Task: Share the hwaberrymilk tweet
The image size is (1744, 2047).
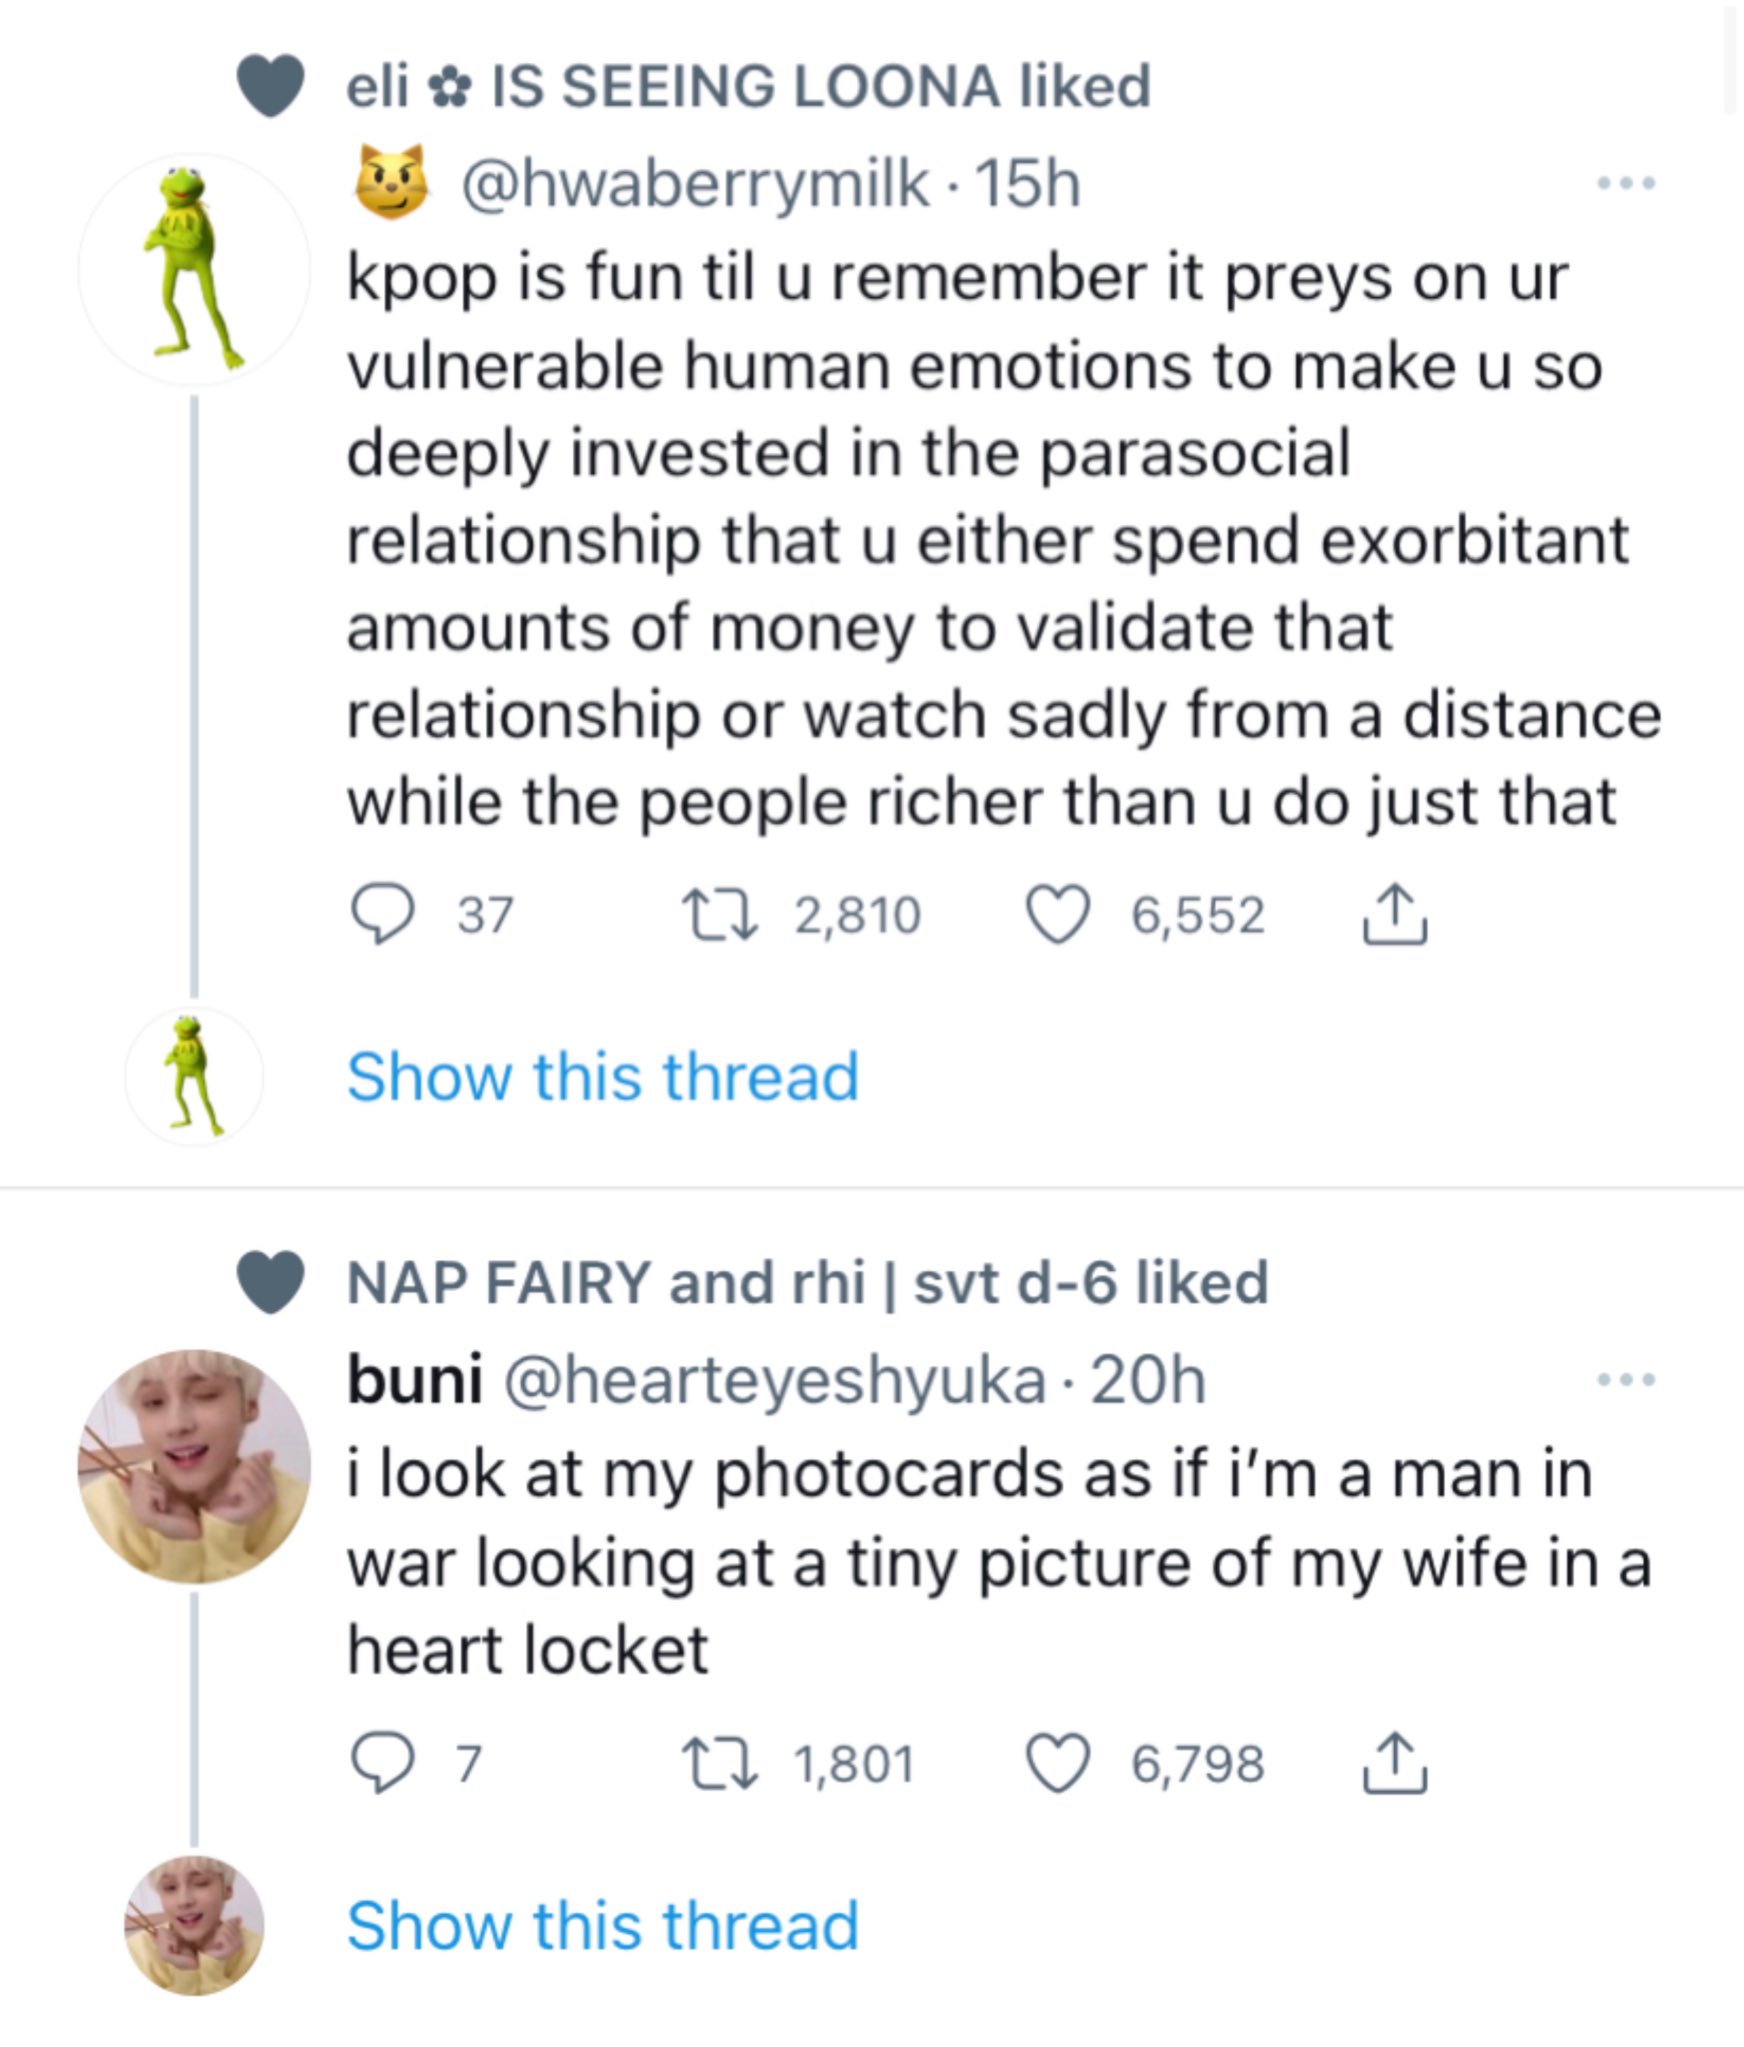Action: pos(1394,915)
